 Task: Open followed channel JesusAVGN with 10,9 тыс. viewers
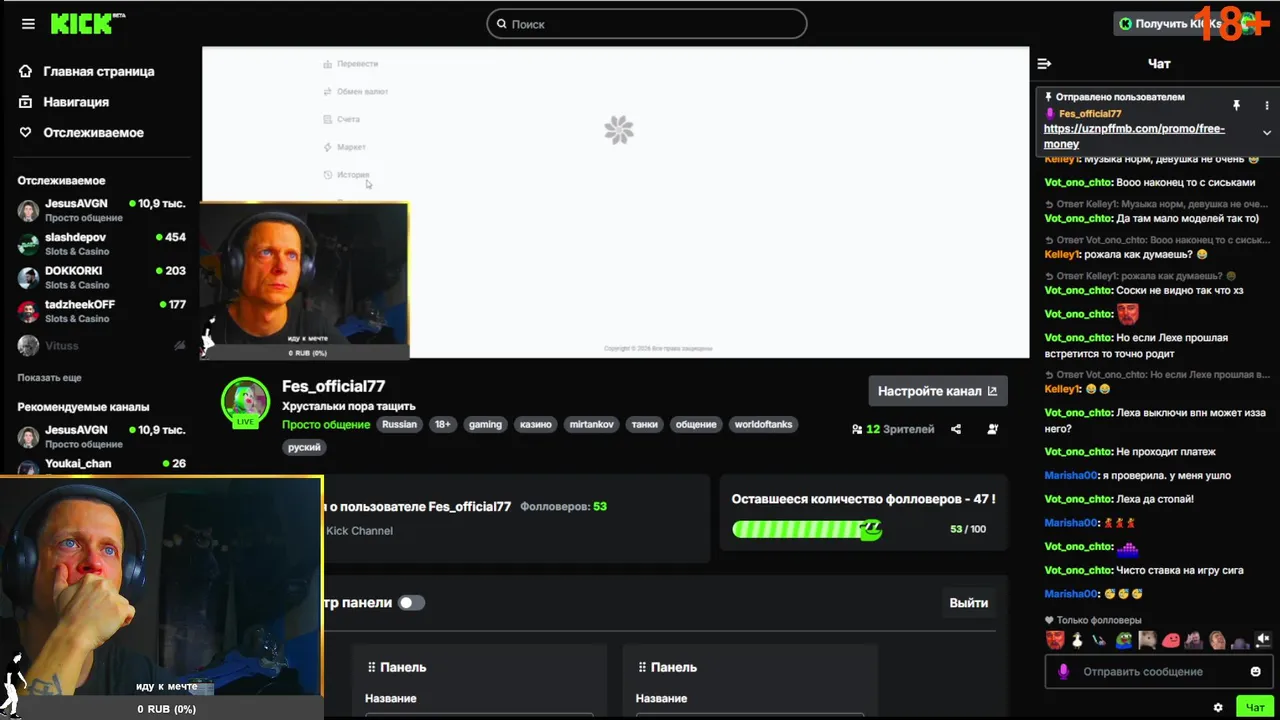(101, 210)
